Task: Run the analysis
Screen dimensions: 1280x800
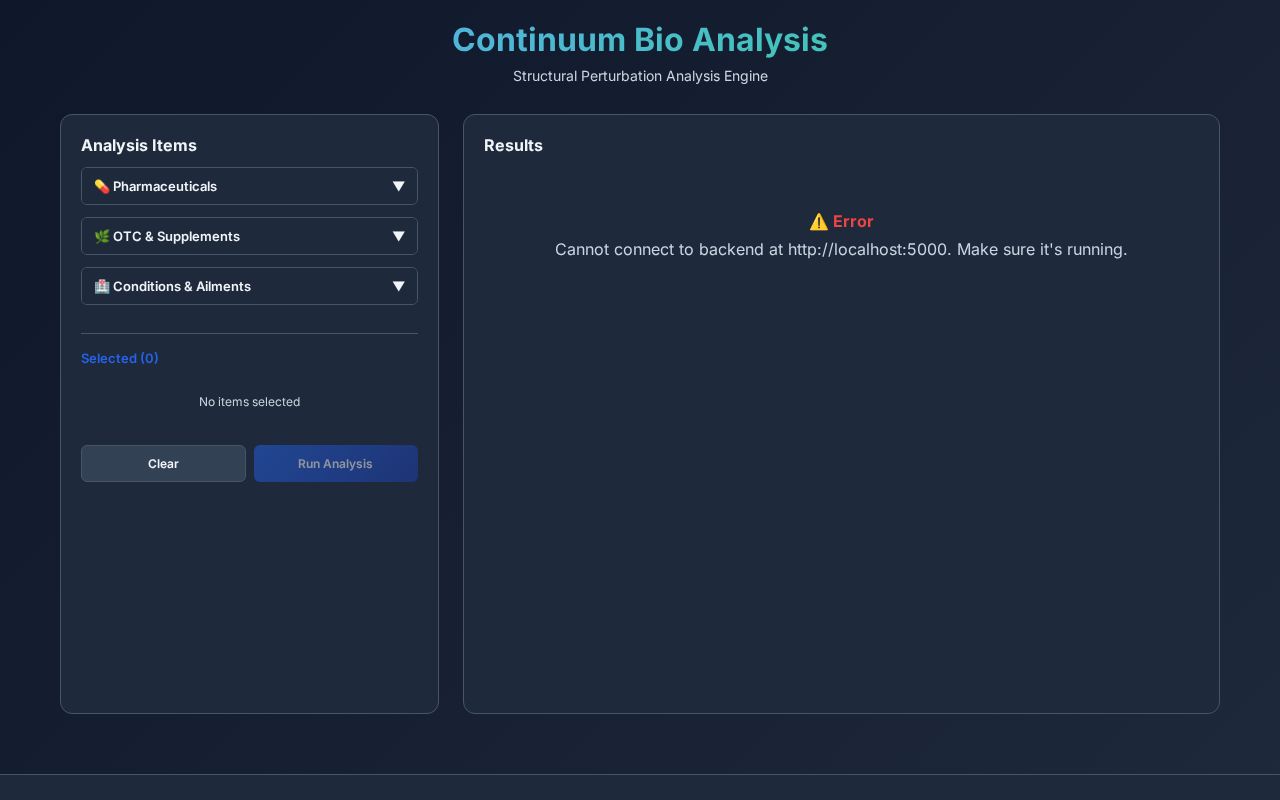Action: 336,463
